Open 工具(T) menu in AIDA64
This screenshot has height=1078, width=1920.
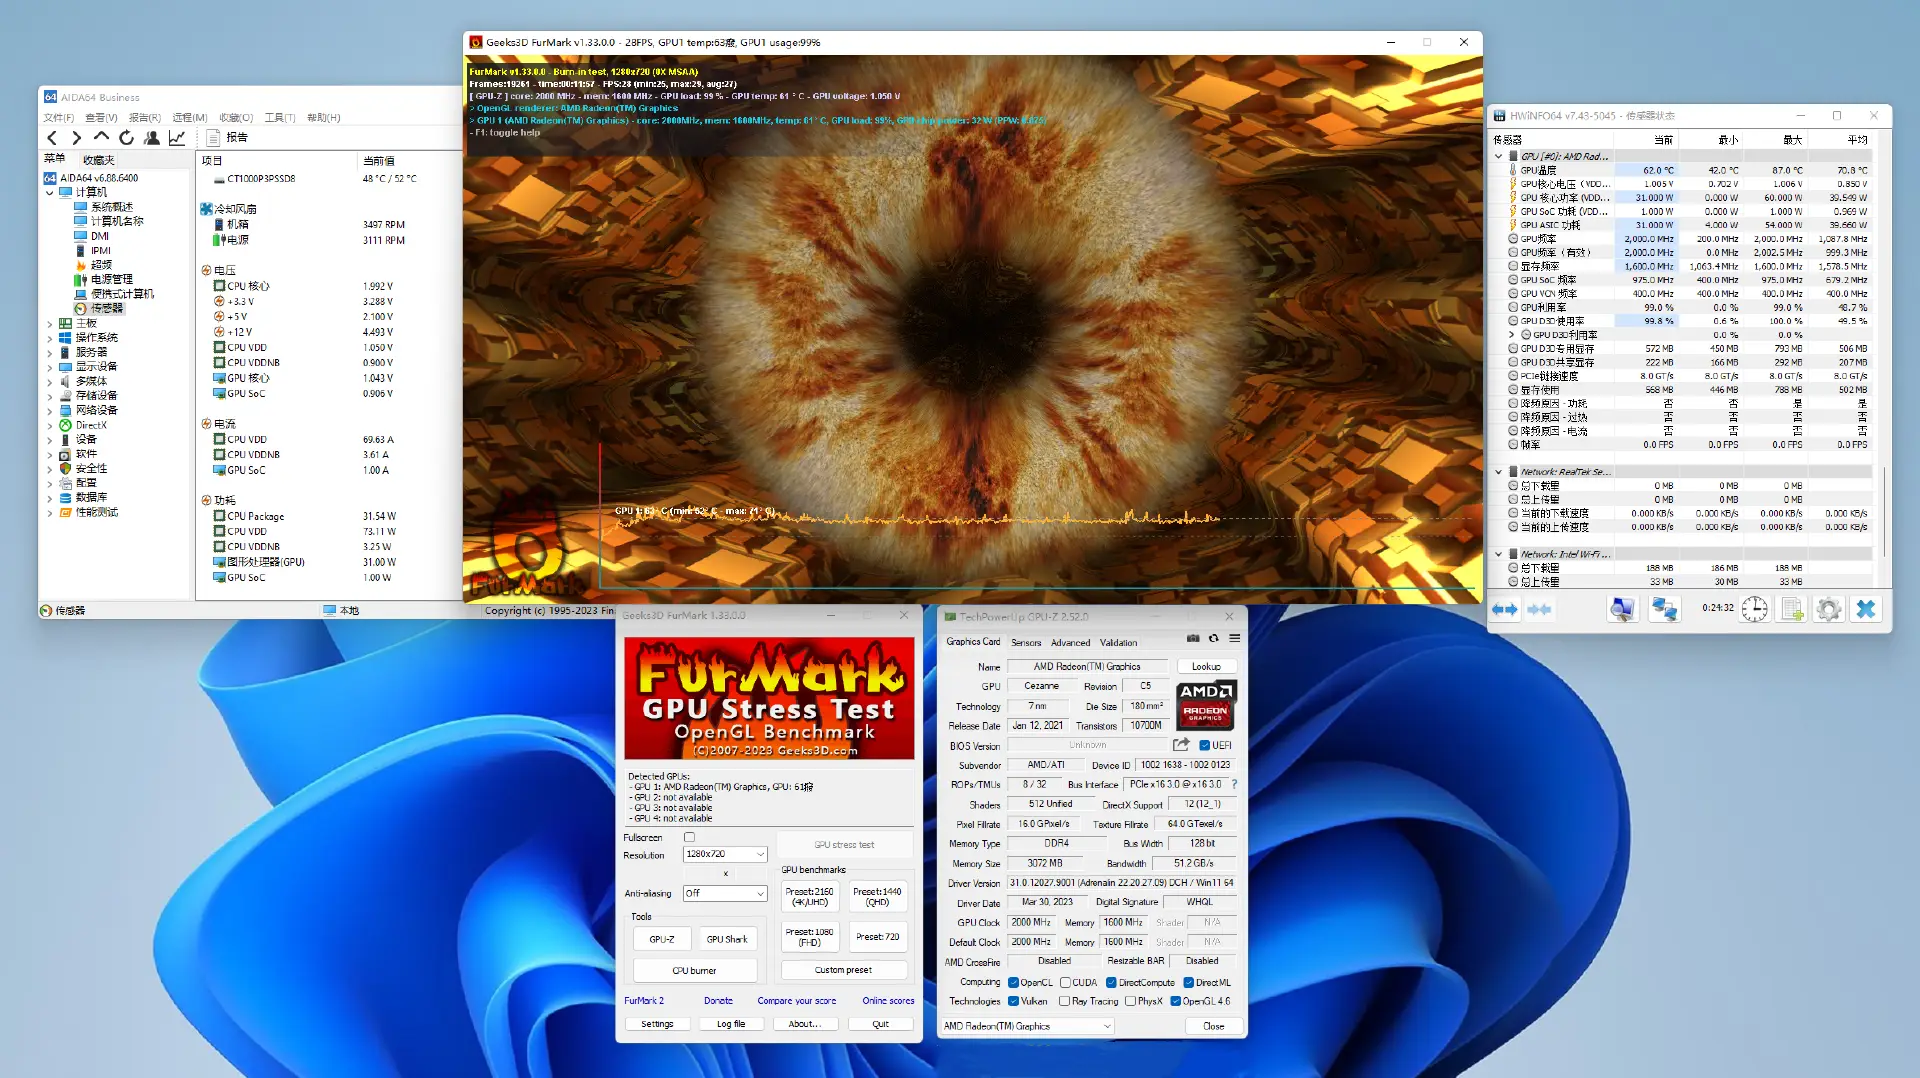280,117
